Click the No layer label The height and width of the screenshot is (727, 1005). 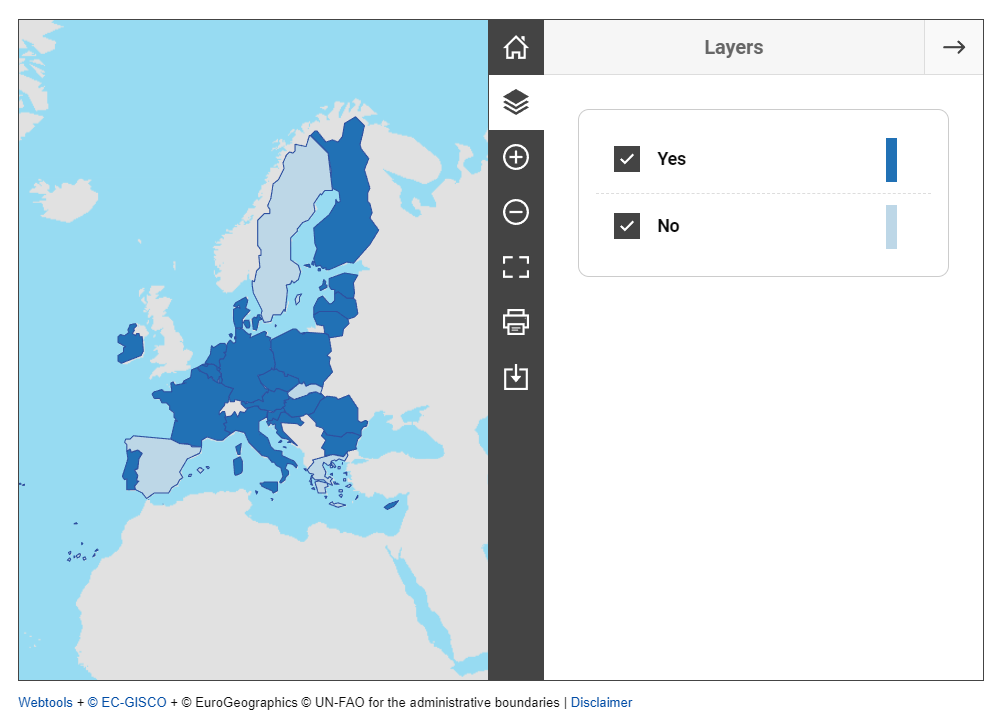pyautogui.click(x=668, y=226)
